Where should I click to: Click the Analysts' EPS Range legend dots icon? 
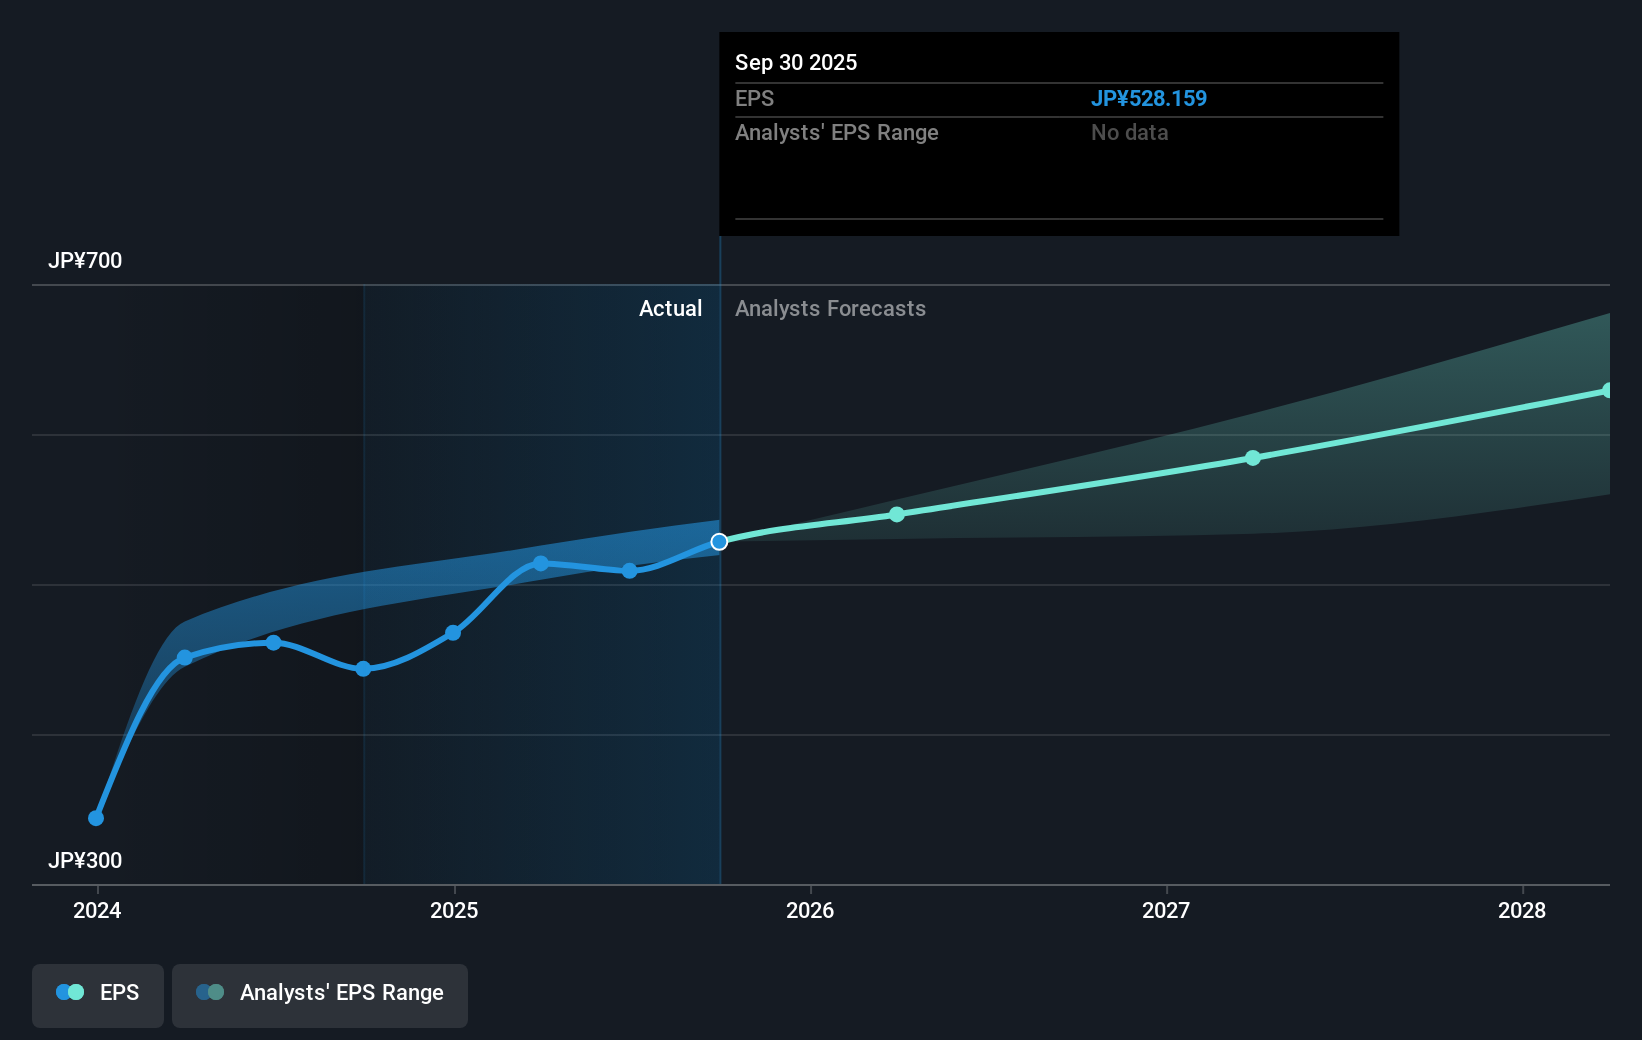(210, 992)
